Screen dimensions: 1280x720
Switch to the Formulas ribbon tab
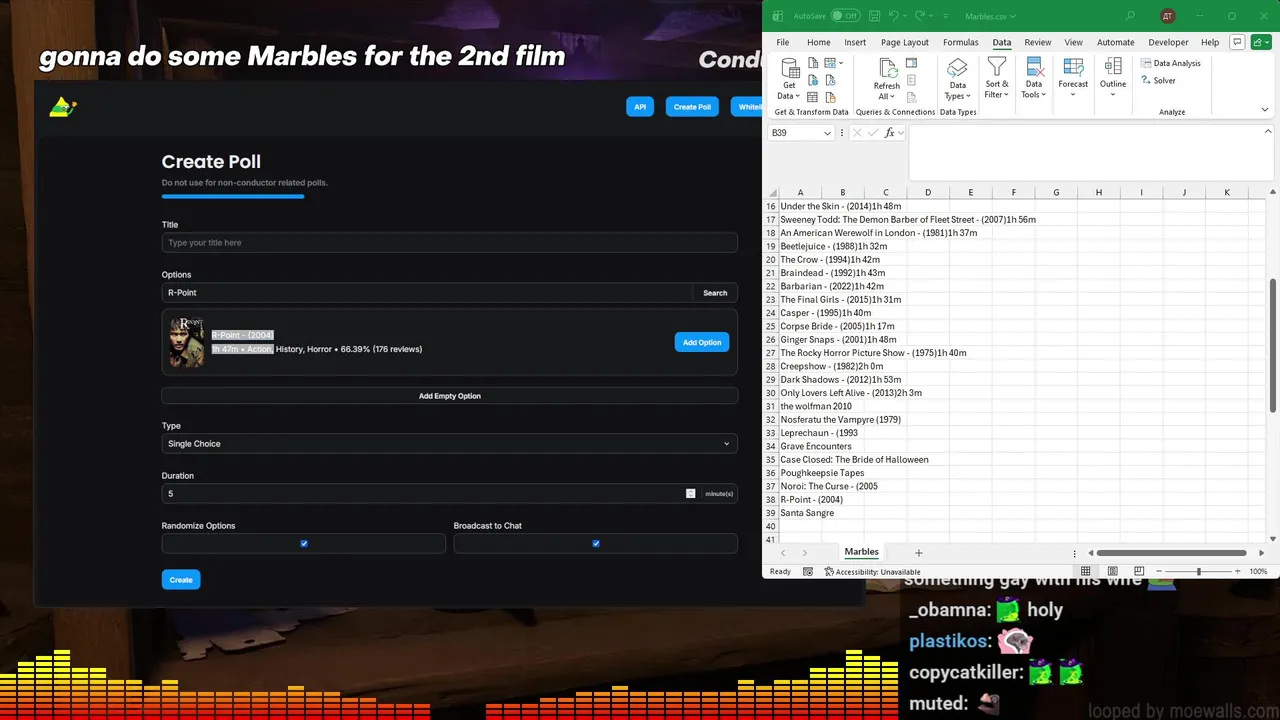tap(961, 42)
